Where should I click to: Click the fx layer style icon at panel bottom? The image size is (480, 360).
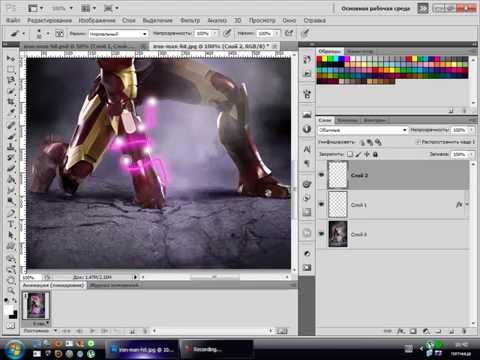pos(400,331)
